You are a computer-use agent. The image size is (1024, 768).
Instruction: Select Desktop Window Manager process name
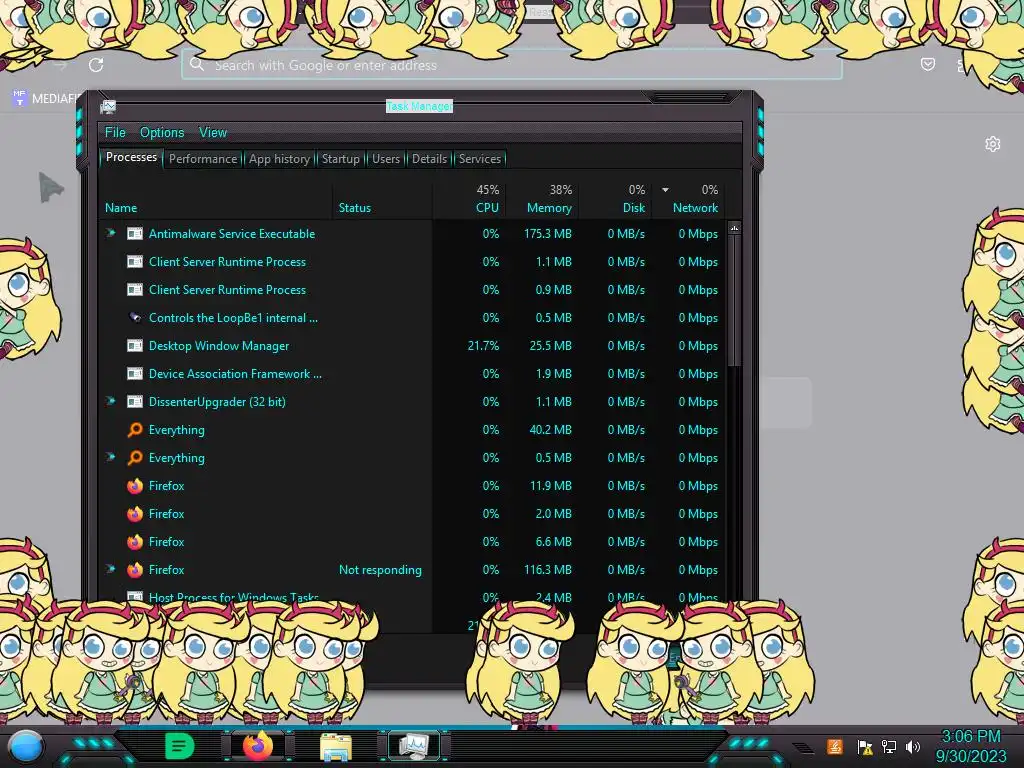[219, 346]
